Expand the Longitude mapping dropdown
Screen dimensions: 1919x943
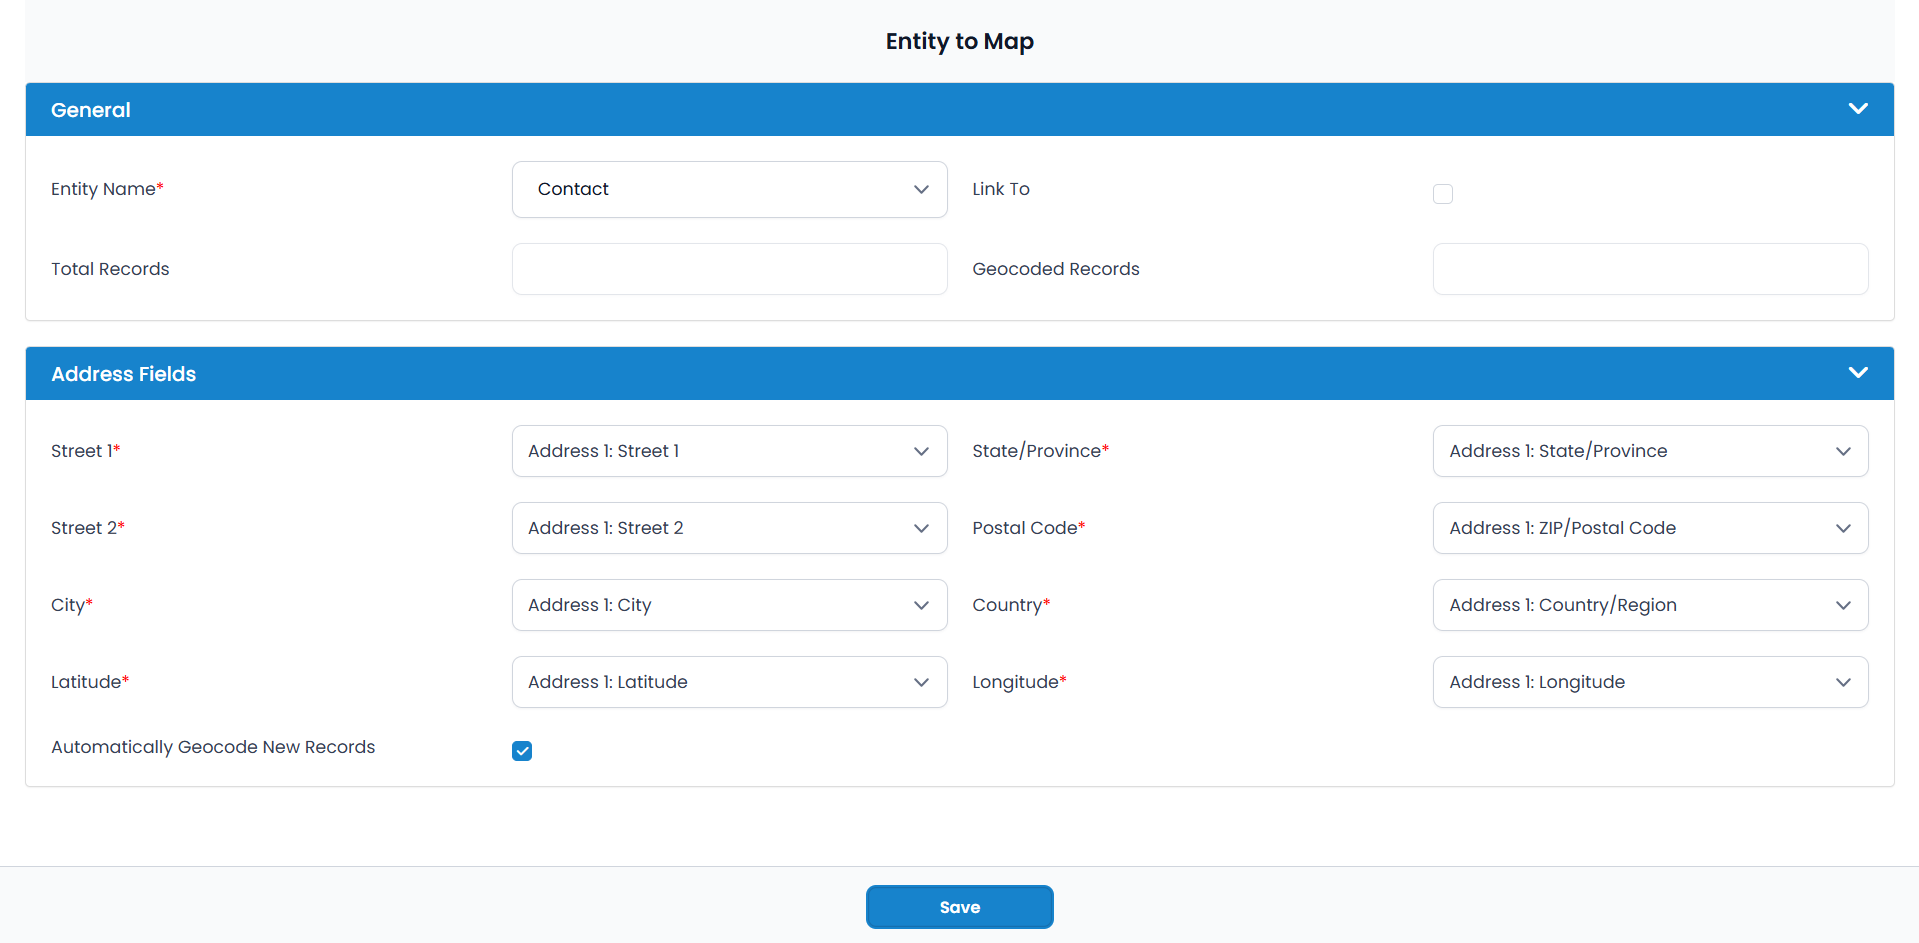(1649, 682)
